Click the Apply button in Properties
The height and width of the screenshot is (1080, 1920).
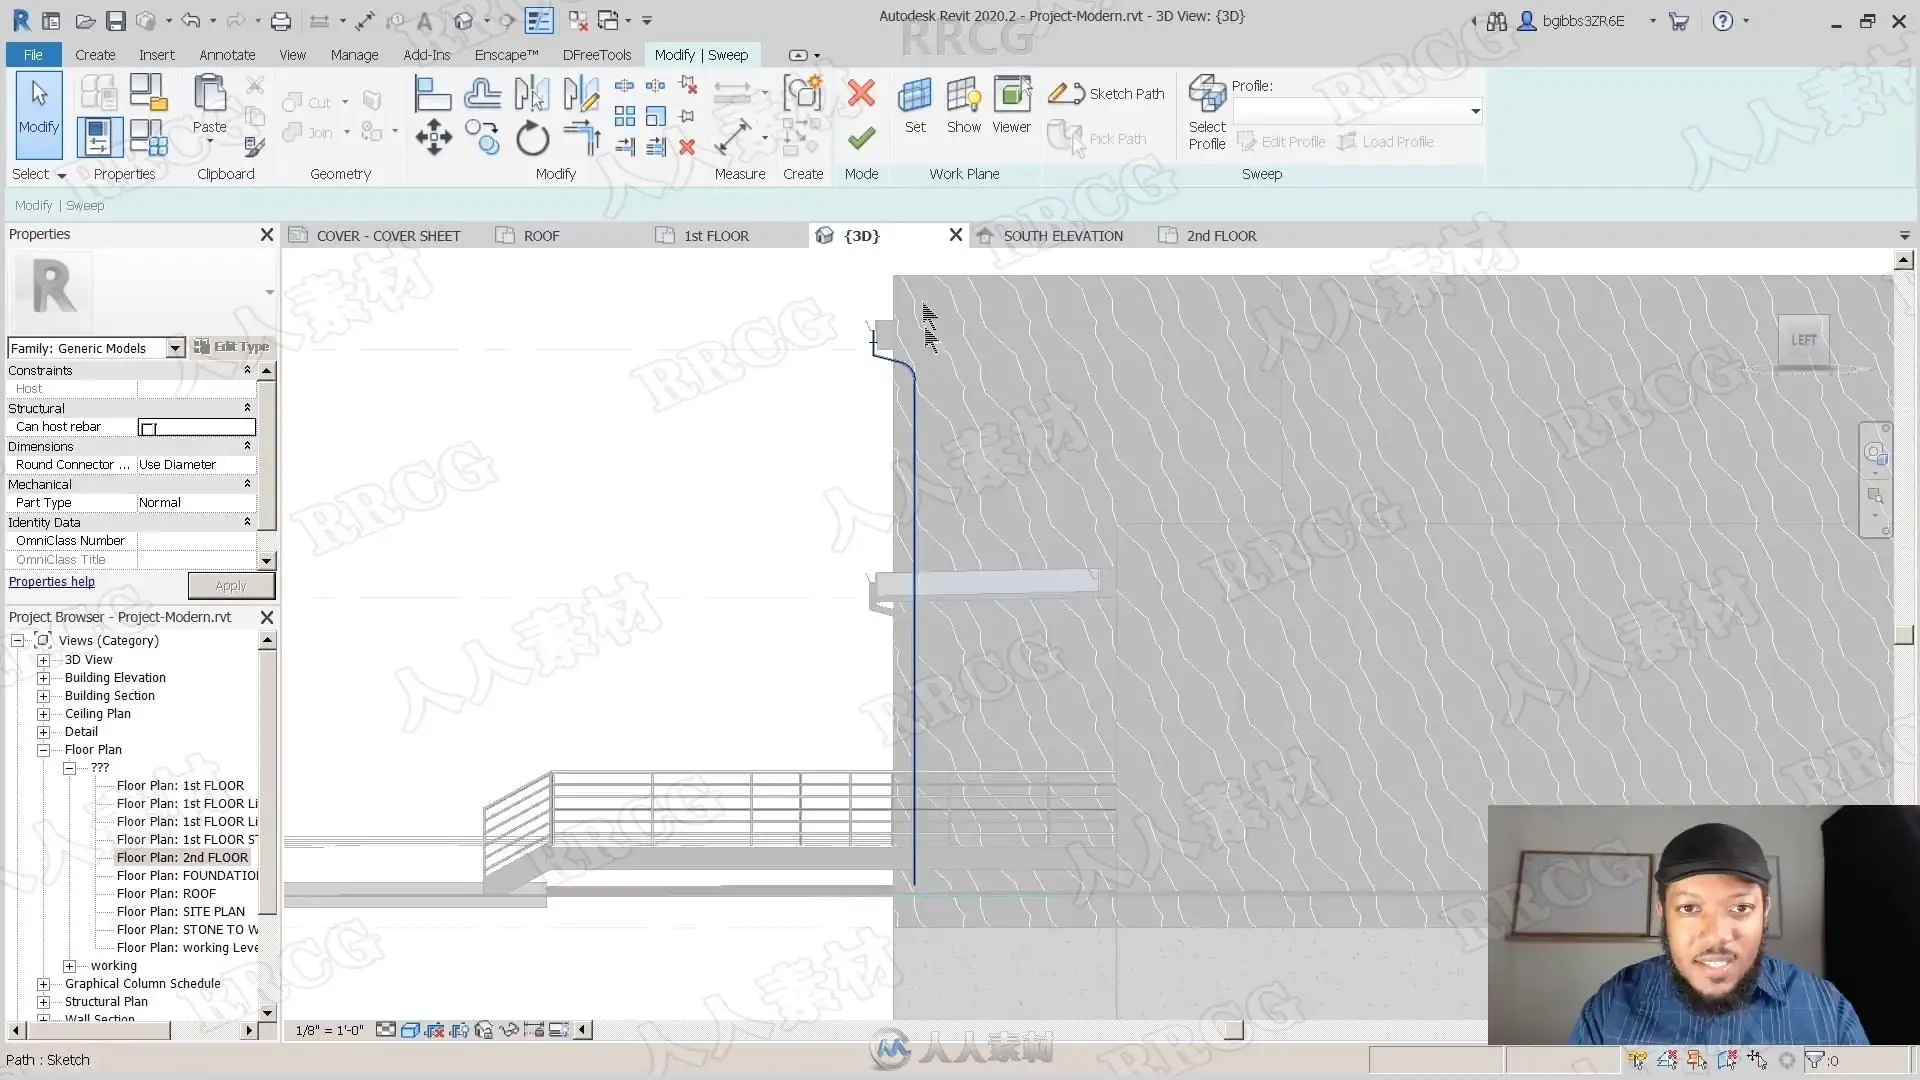point(231,586)
